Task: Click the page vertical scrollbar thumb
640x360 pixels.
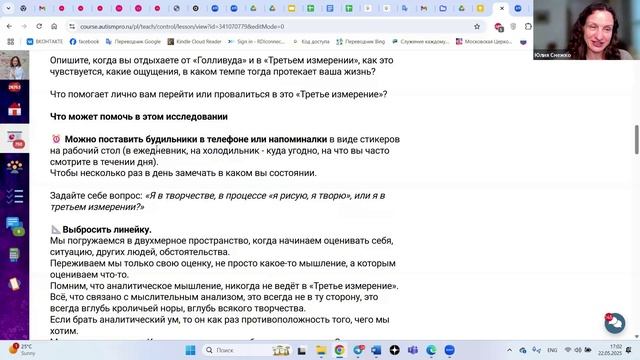Action: (636, 140)
